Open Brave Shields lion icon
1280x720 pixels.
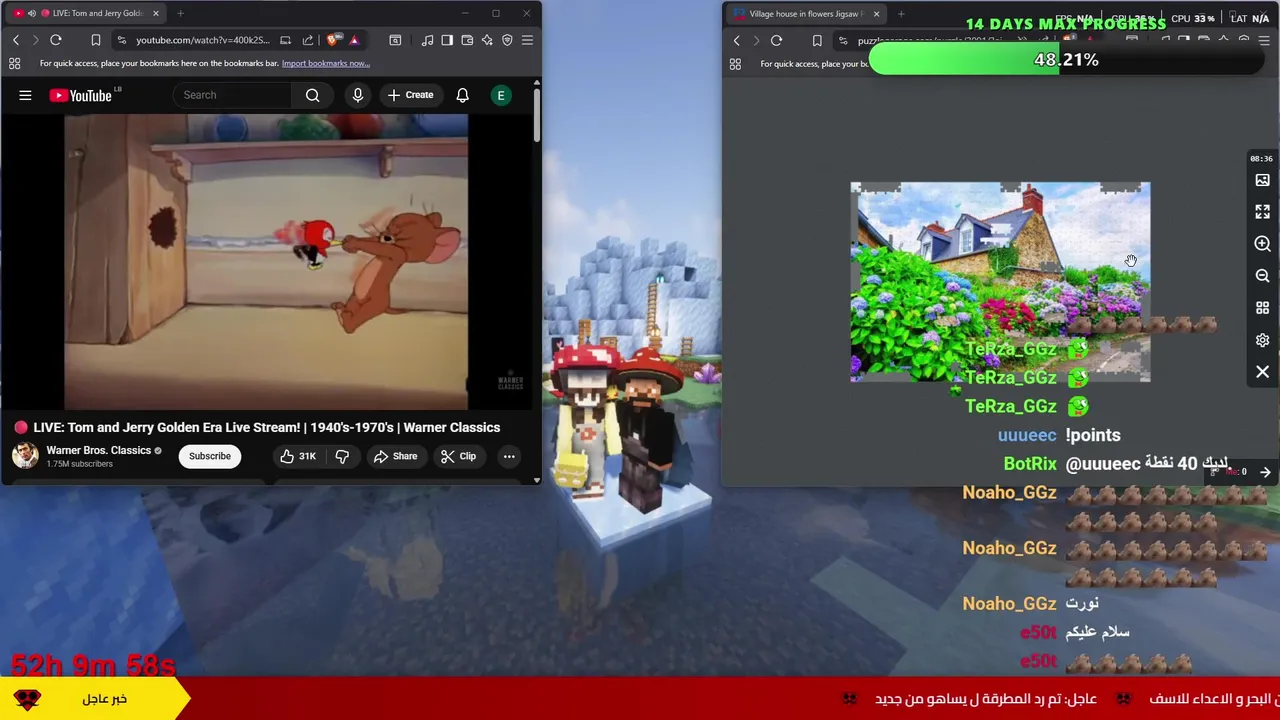pos(333,40)
